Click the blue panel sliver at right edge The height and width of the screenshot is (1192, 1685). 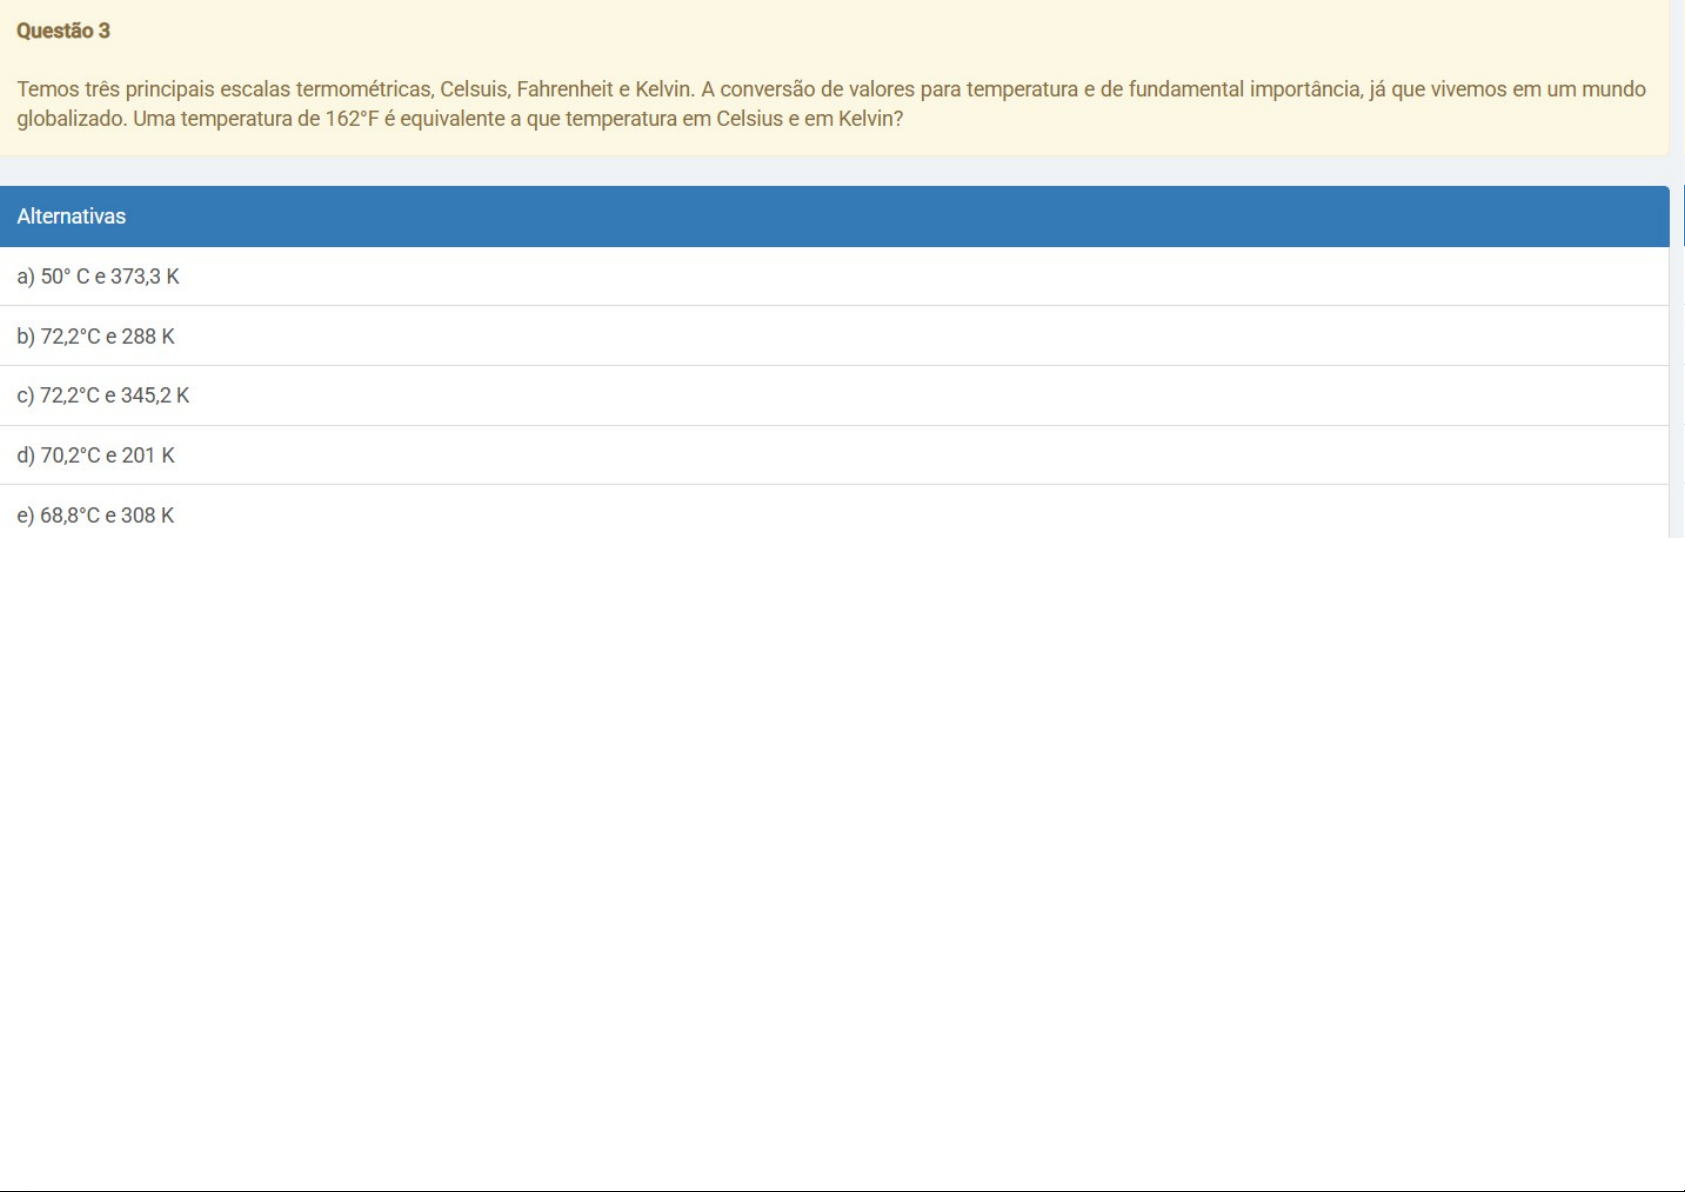(1683, 216)
